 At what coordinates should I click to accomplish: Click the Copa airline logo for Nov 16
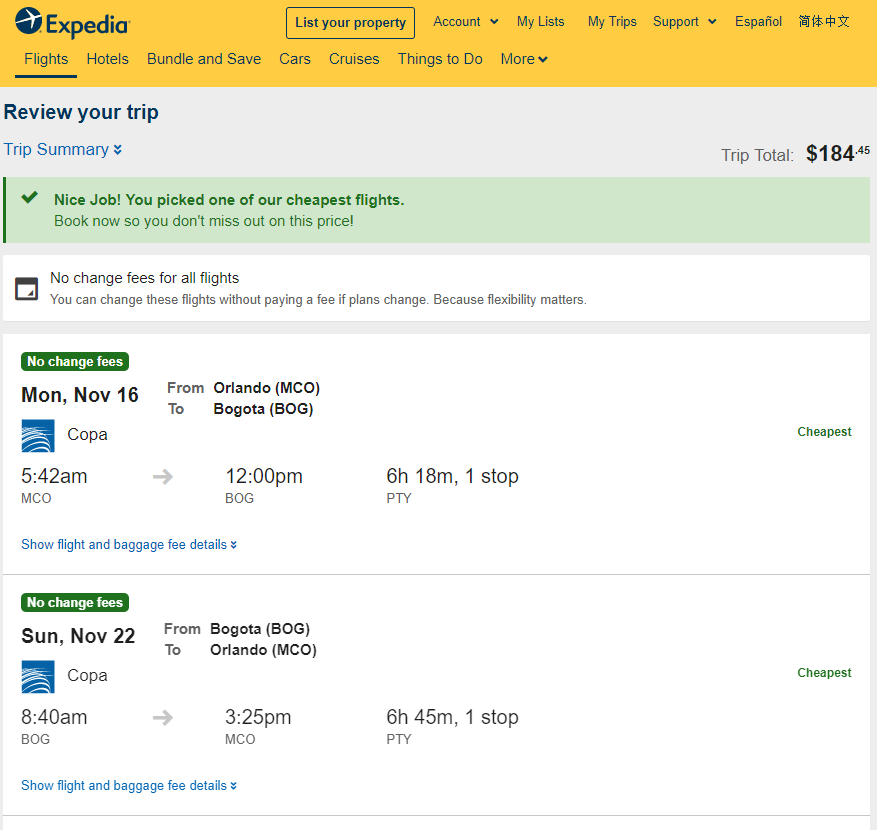pos(38,436)
